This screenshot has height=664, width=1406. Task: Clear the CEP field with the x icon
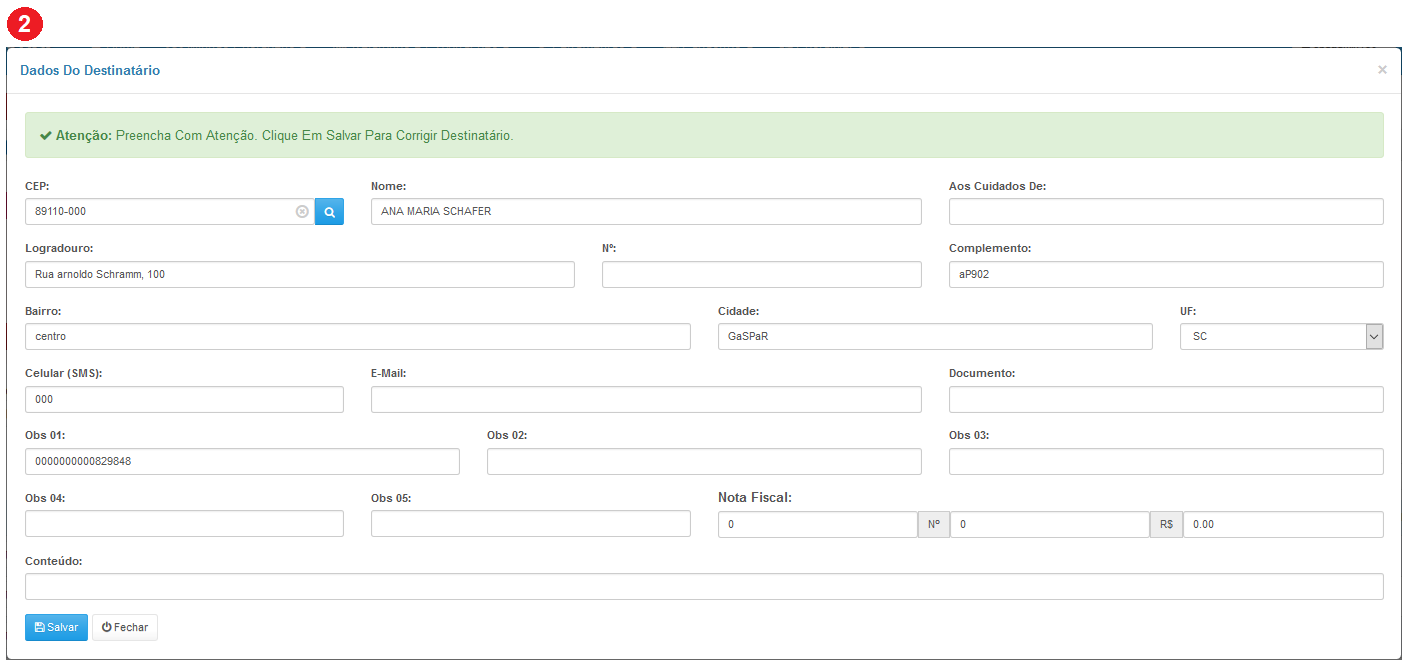(302, 212)
